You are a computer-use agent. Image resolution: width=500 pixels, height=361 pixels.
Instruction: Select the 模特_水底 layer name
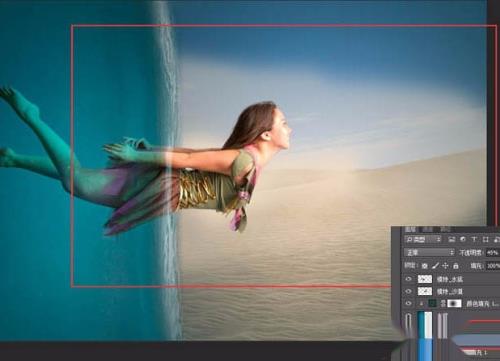(x=450, y=279)
